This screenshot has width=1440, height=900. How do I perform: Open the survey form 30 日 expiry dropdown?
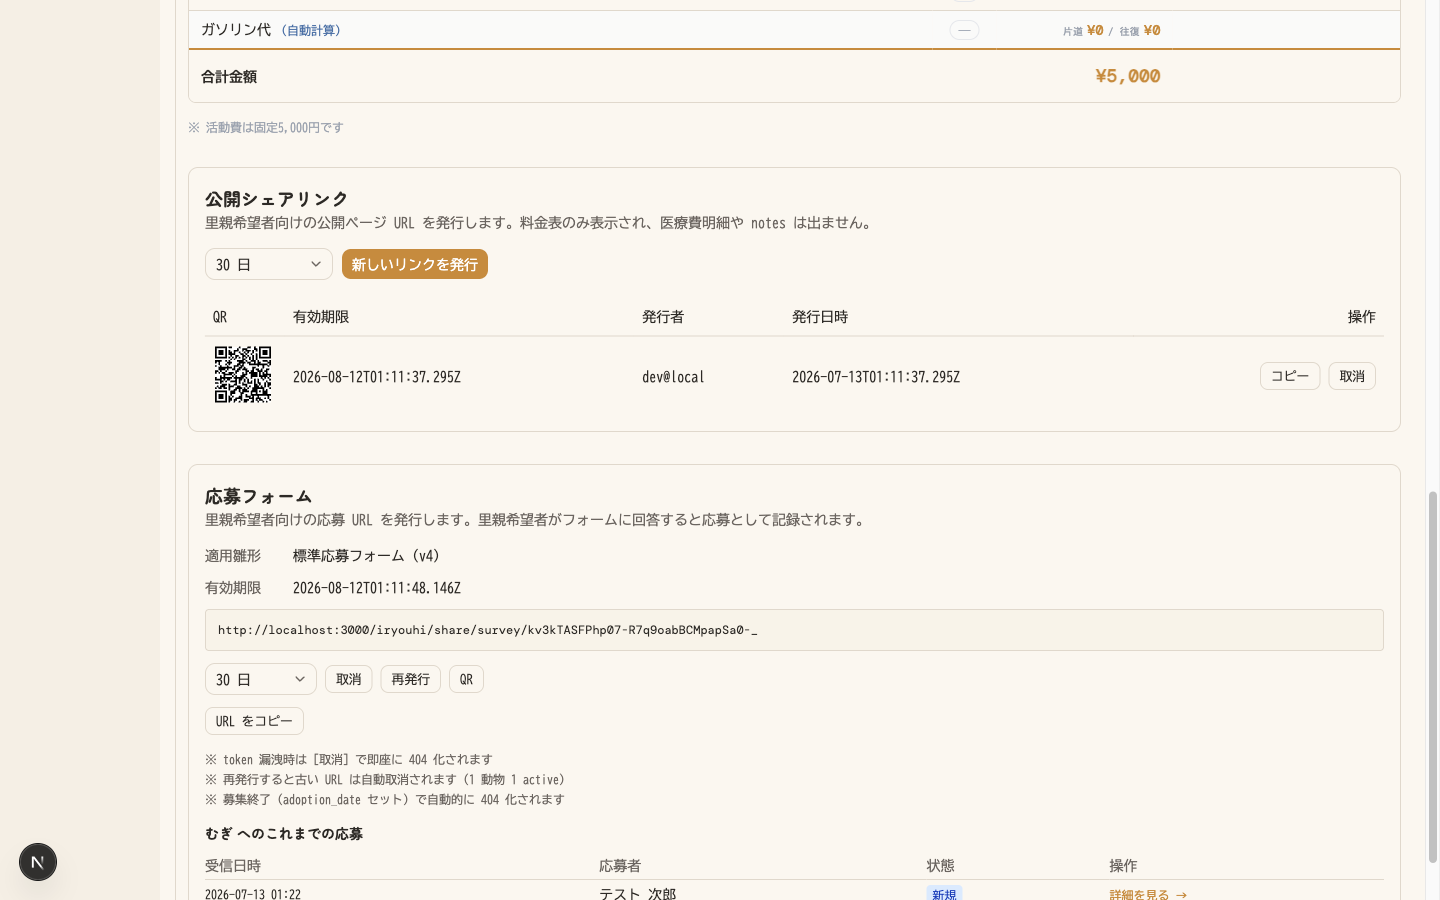(261, 679)
